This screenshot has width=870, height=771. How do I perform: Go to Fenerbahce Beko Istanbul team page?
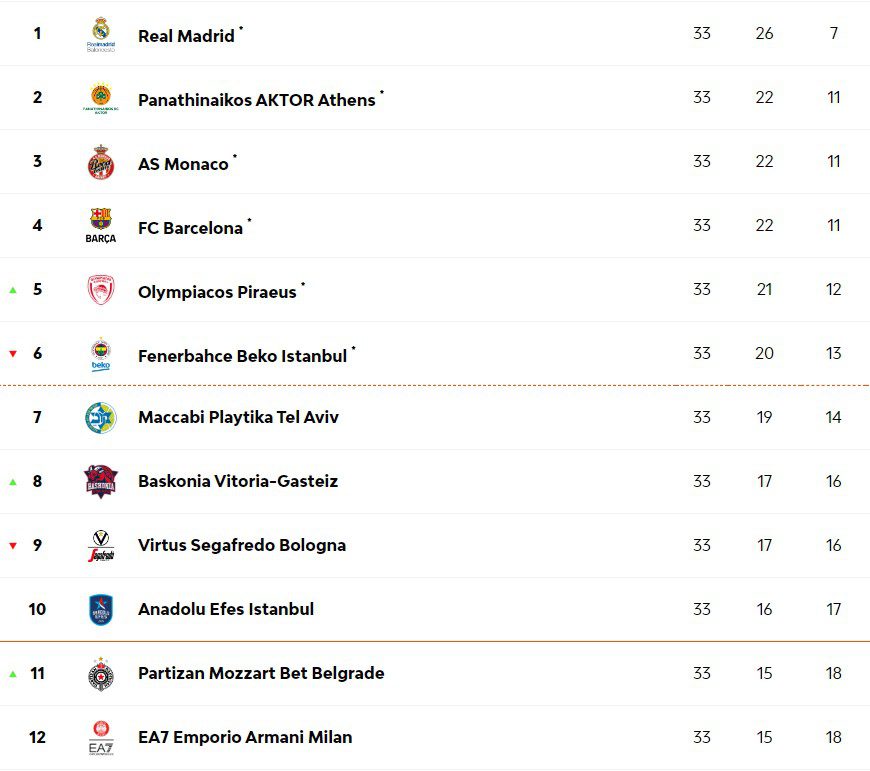click(242, 356)
